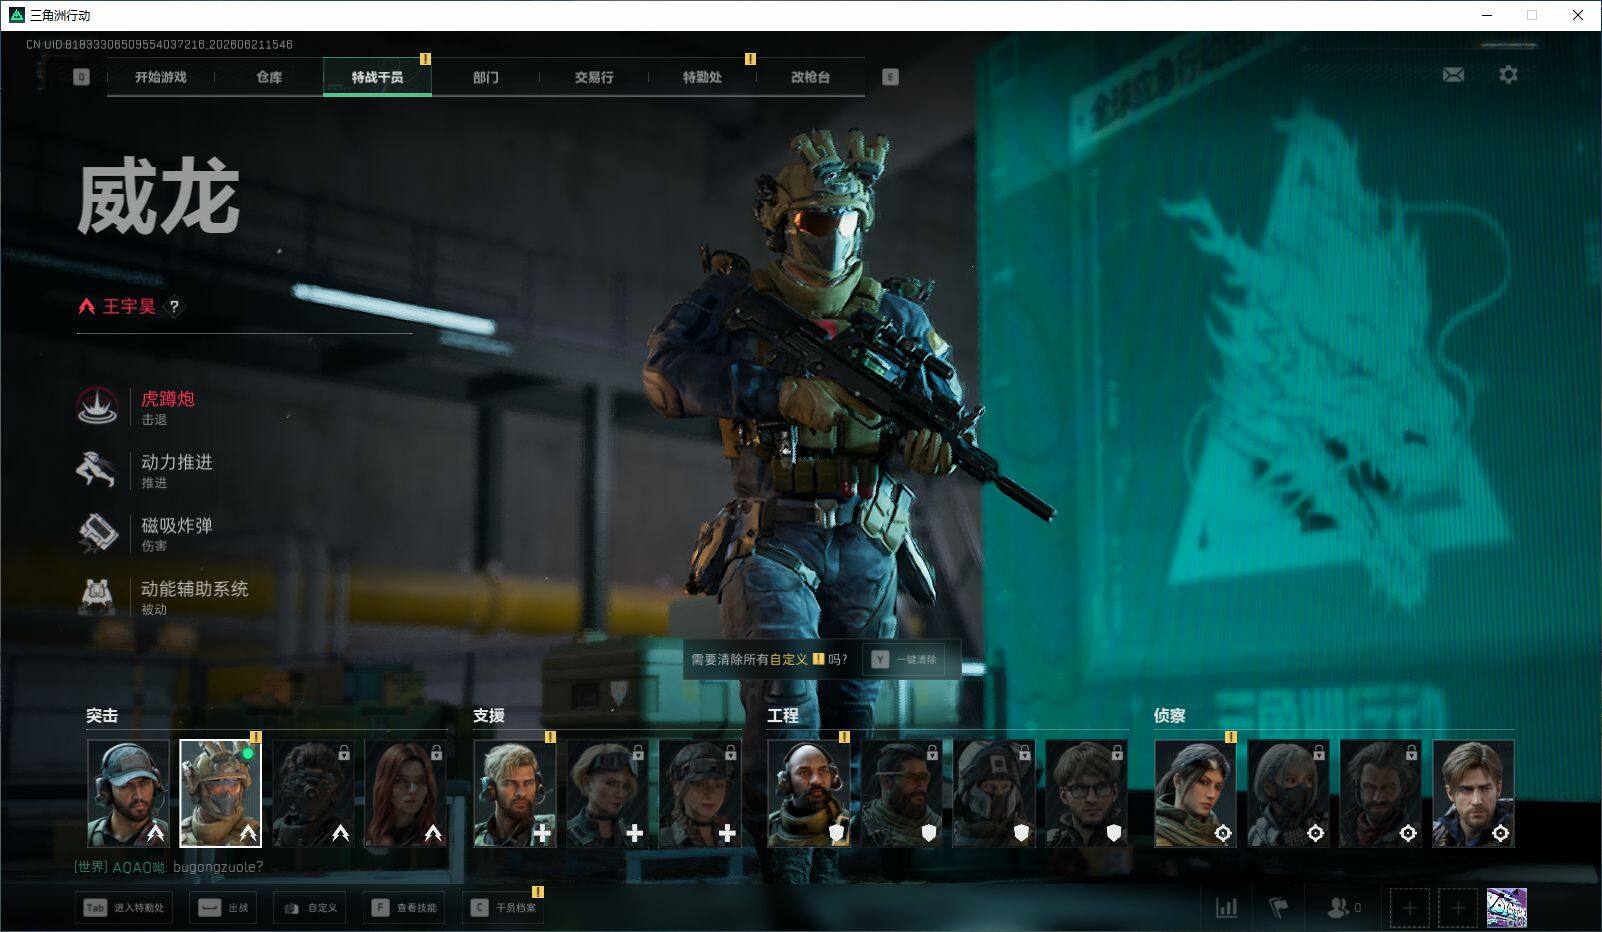Click the second empty squad slot plus
The image size is (1602, 932).
tap(1458, 908)
